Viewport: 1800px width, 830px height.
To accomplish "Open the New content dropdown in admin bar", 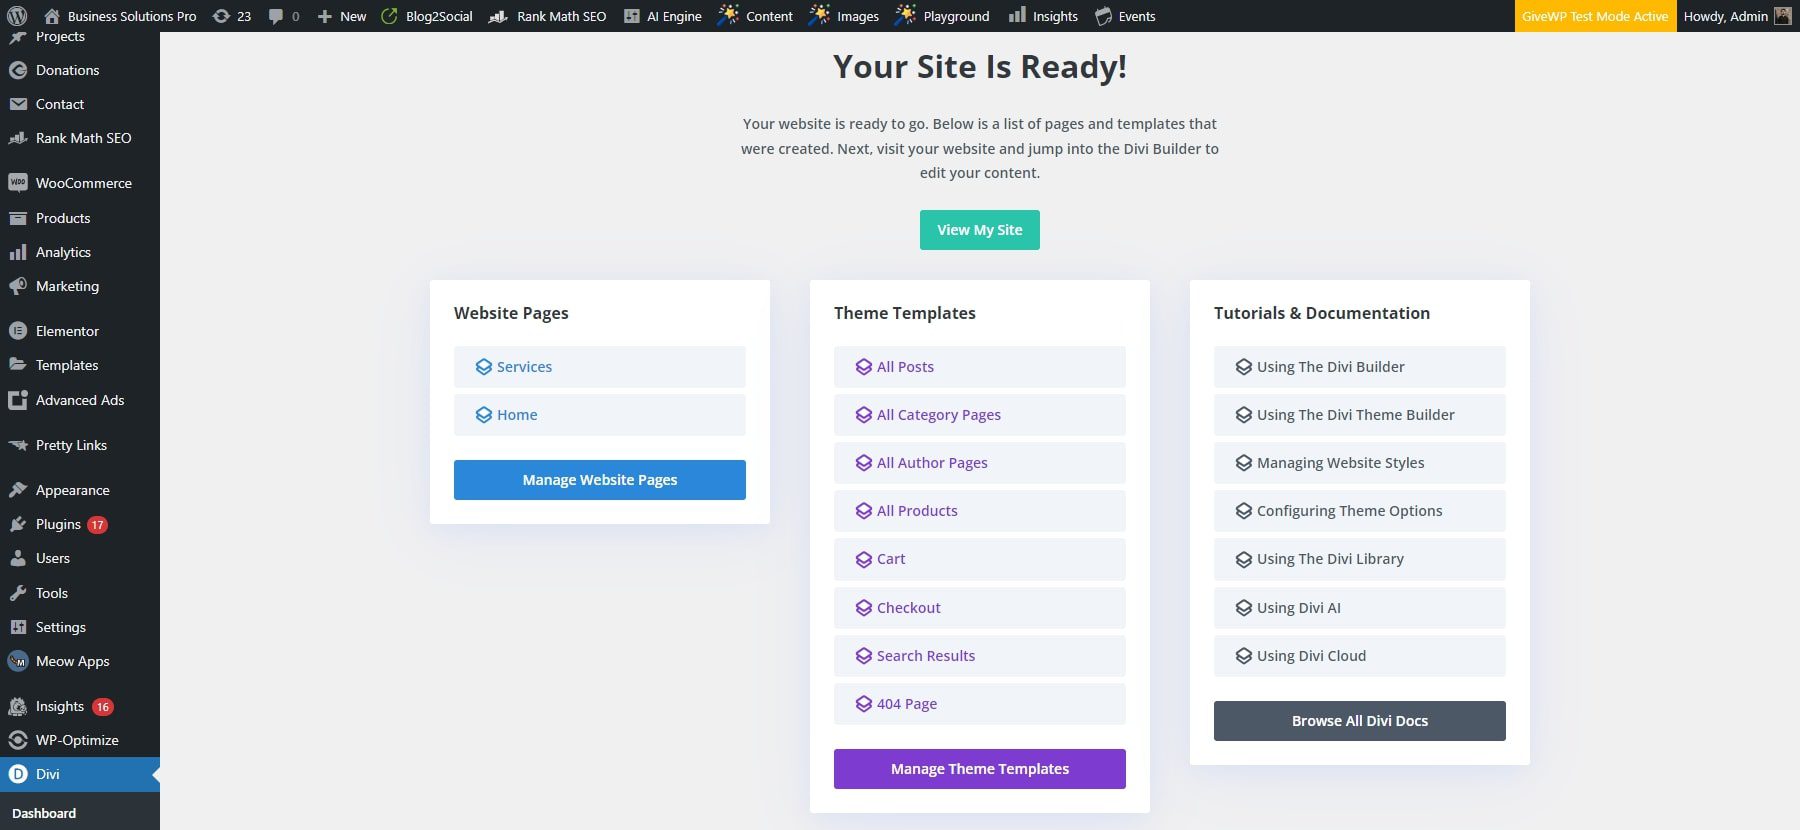I will pos(342,16).
